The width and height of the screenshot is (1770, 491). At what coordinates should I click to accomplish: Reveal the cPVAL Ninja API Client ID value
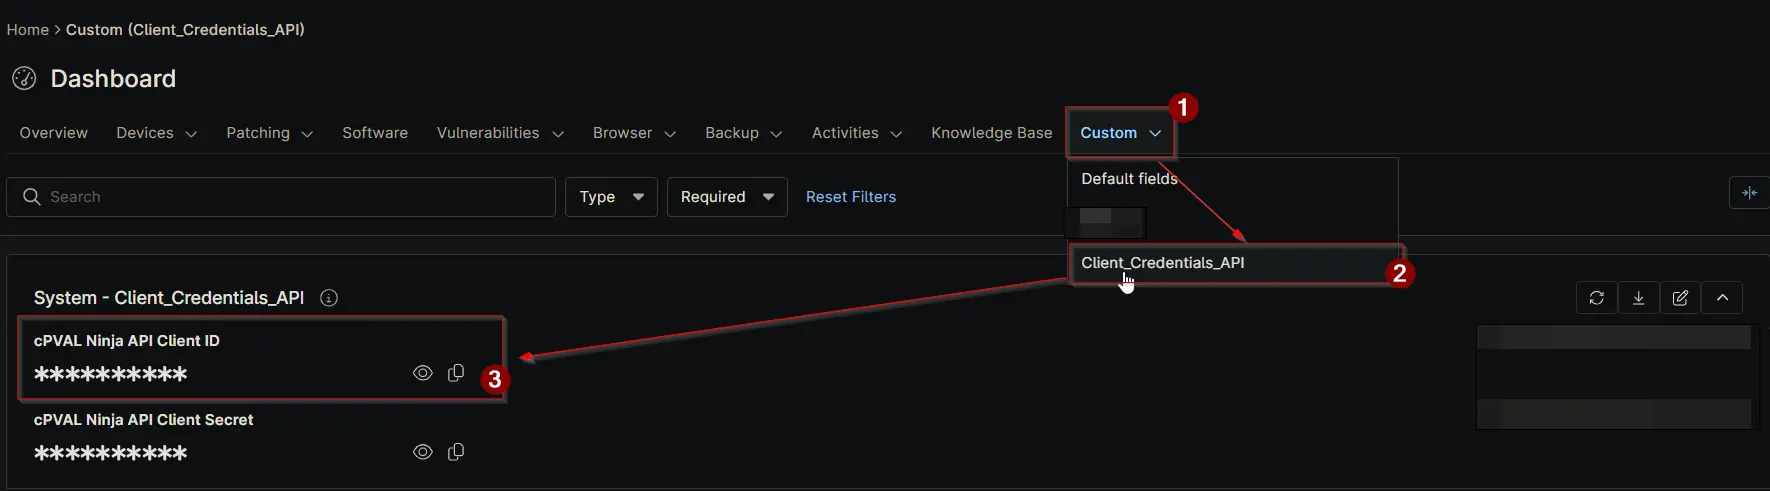tap(423, 373)
